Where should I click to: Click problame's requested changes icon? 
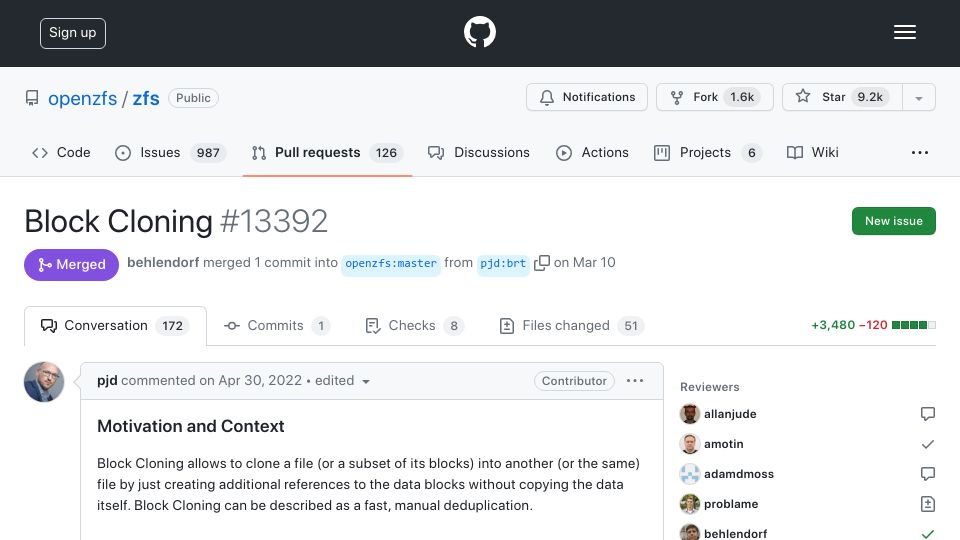click(x=928, y=504)
